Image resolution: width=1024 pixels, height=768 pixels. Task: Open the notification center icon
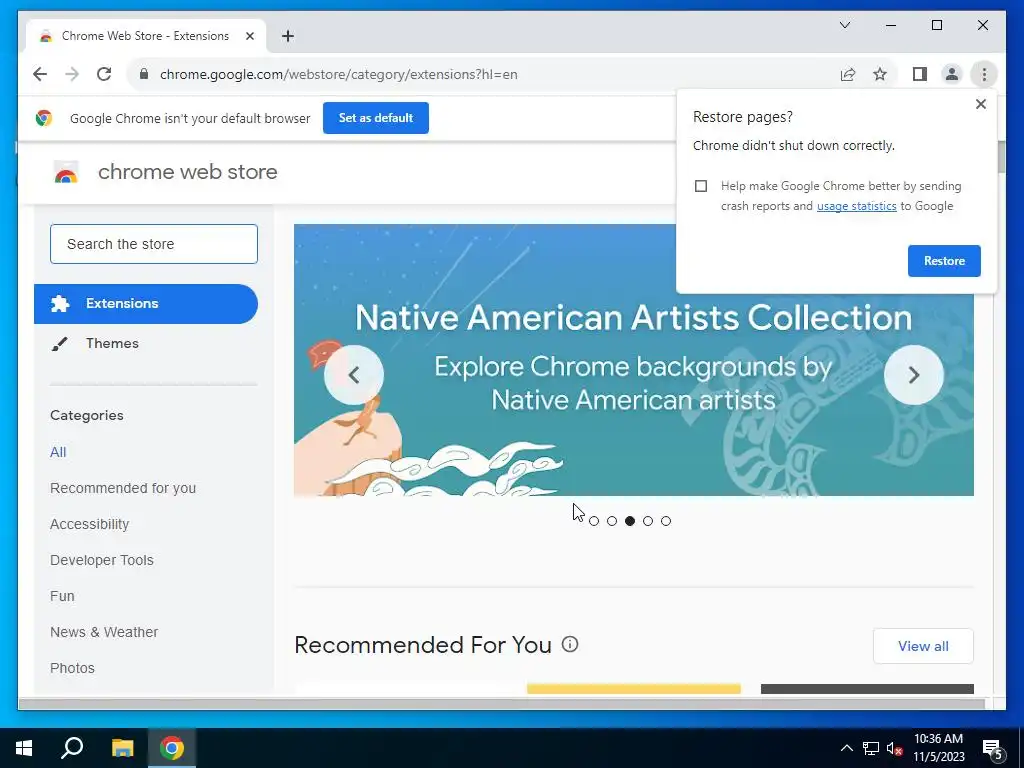[992, 748]
